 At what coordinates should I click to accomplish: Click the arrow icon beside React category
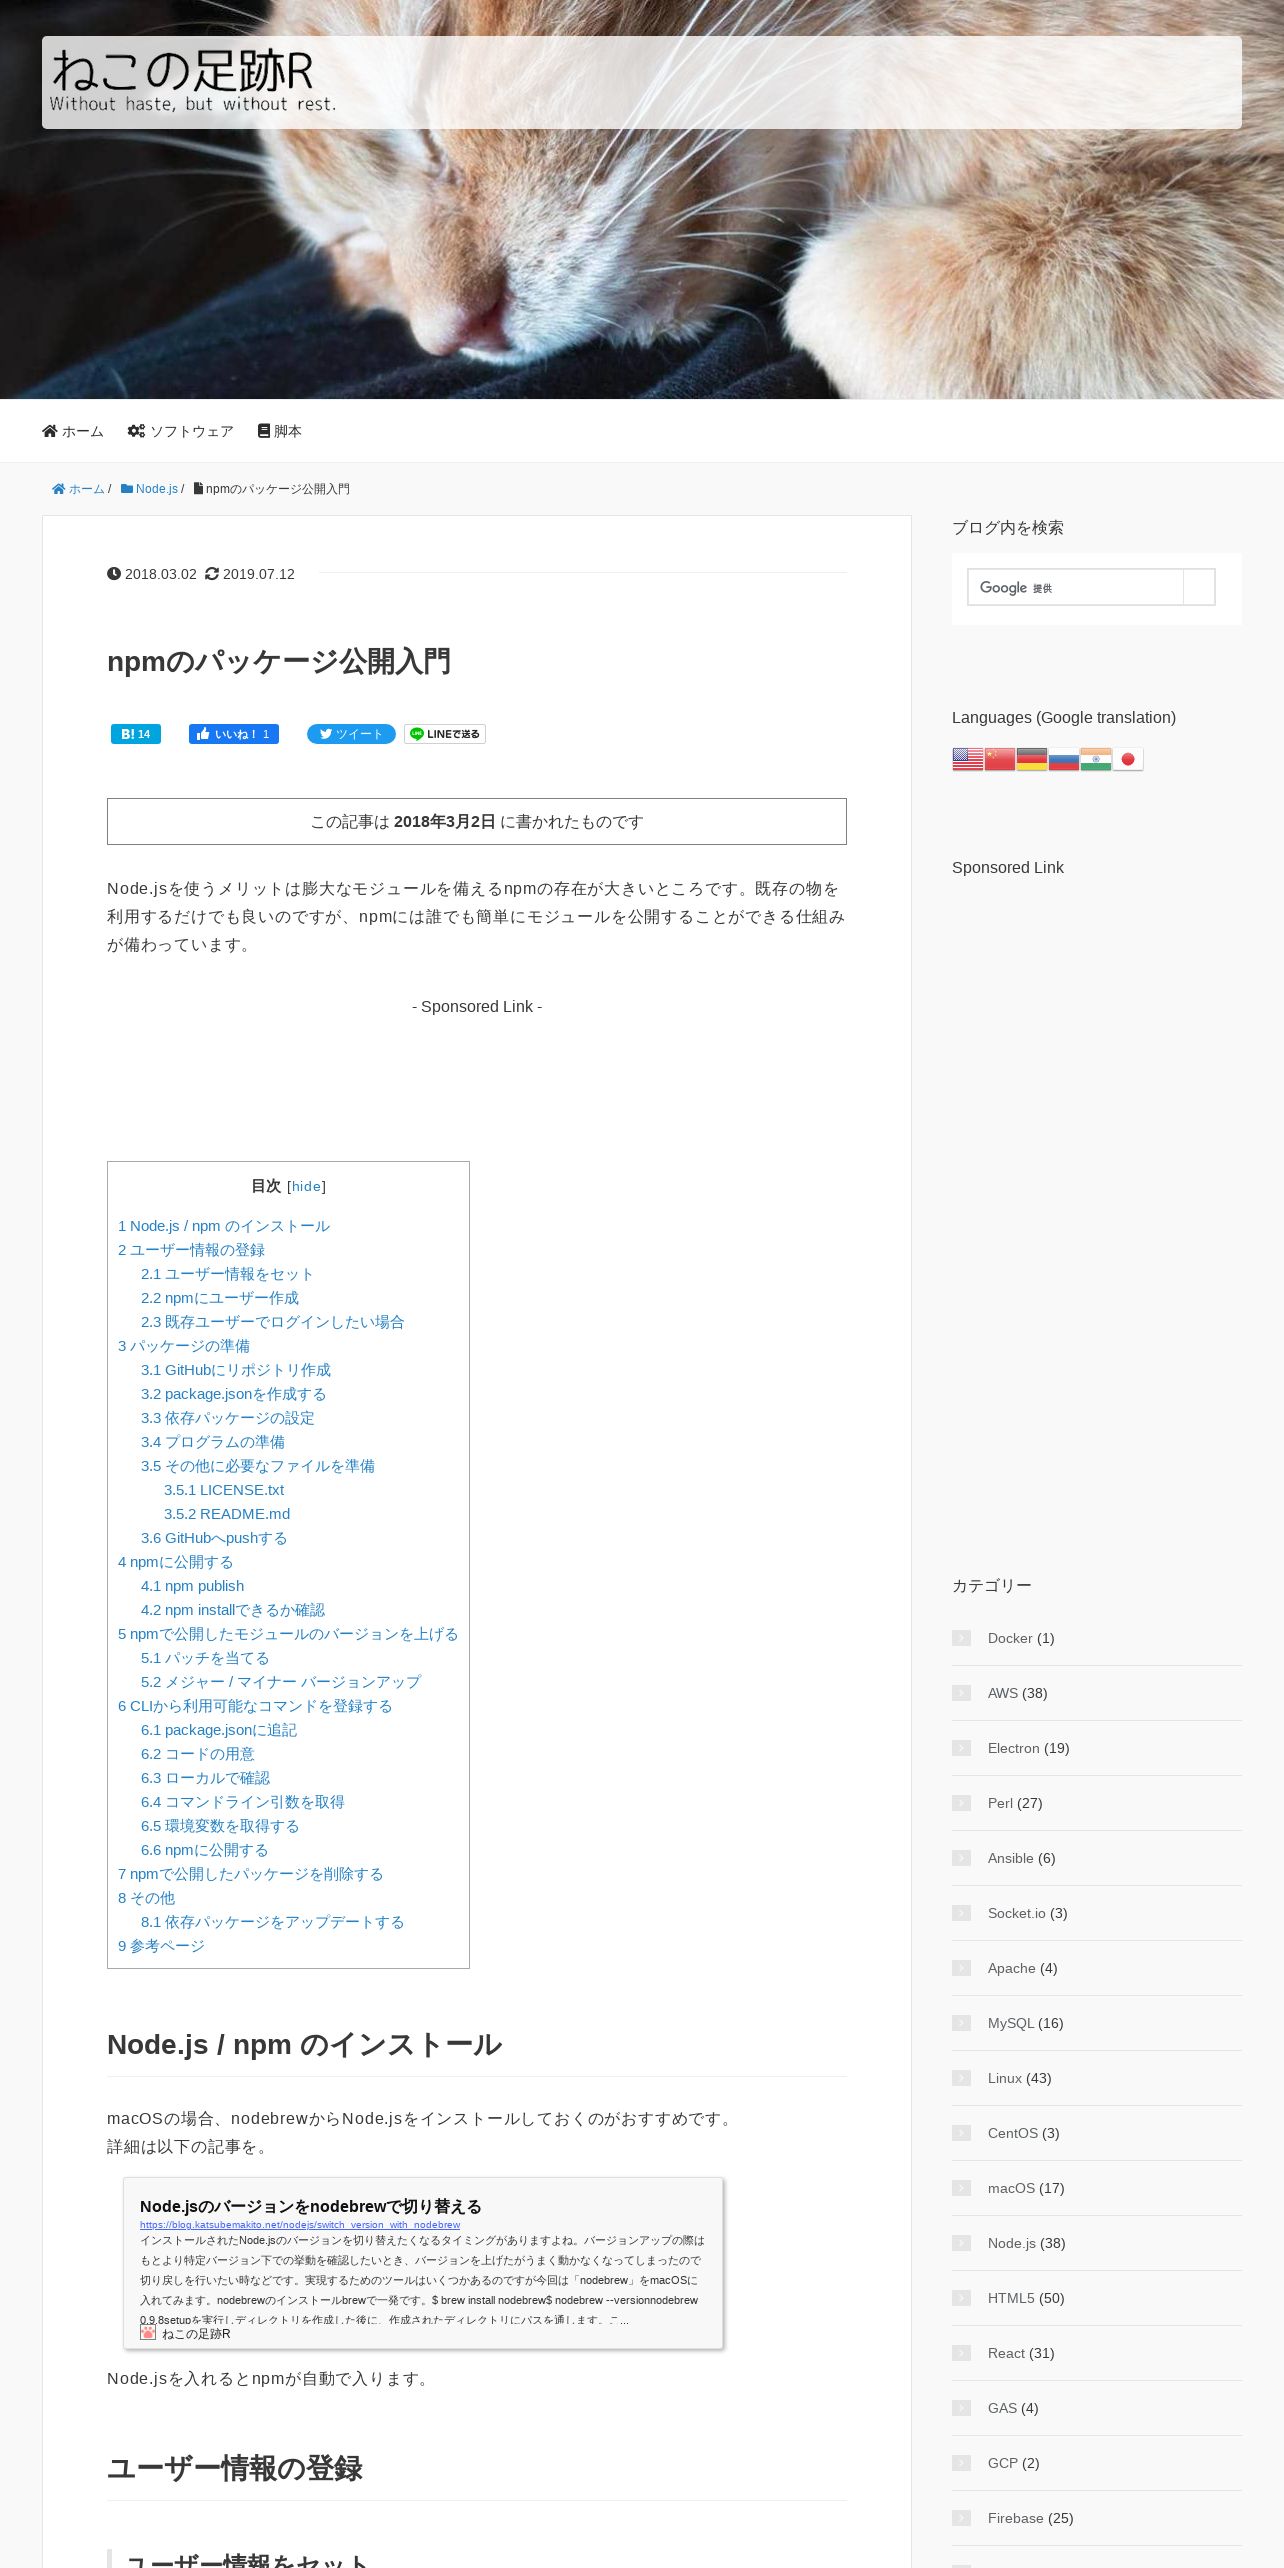click(x=961, y=2353)
